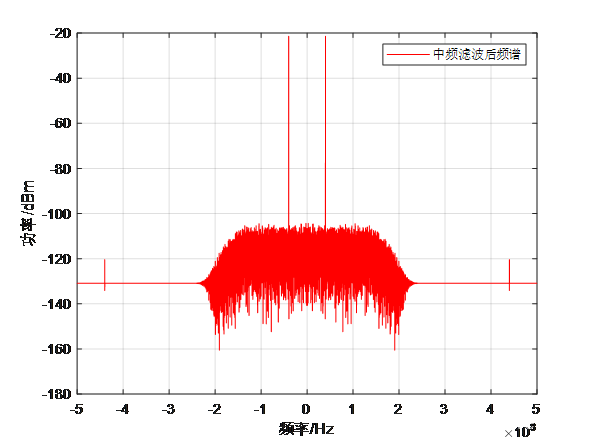Screen dimensions: 593x443
Task: Click the x-axis tick label 3
Action: click(x=444, y=409)
